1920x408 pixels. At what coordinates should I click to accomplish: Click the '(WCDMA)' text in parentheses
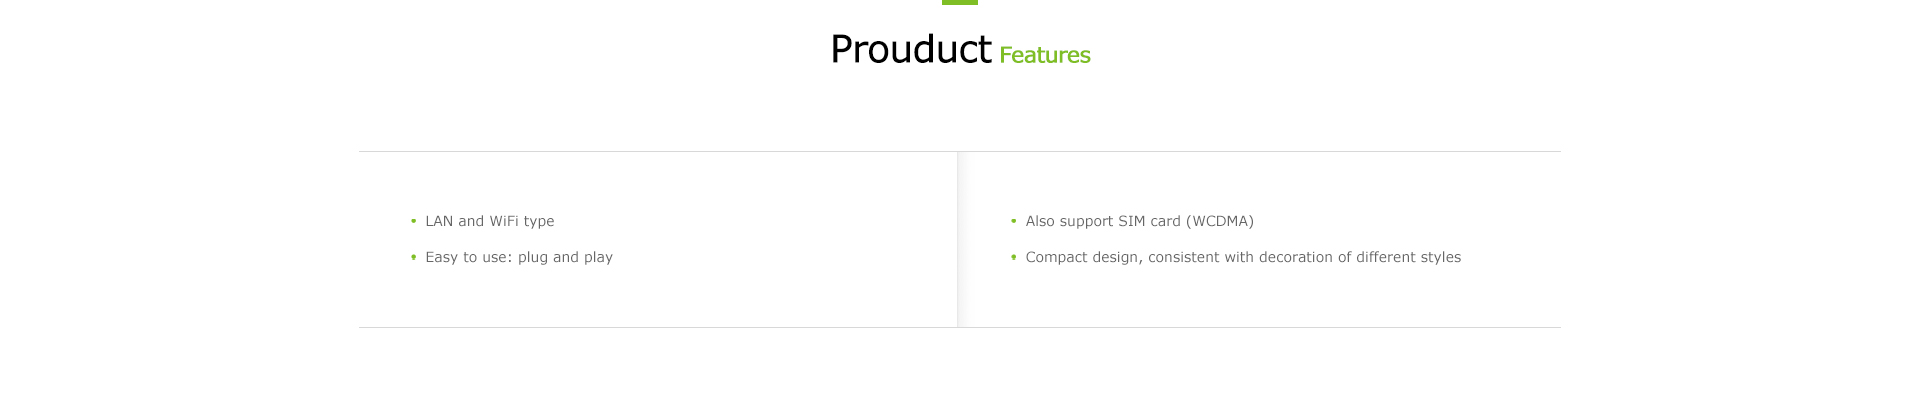click(1220, 221)
